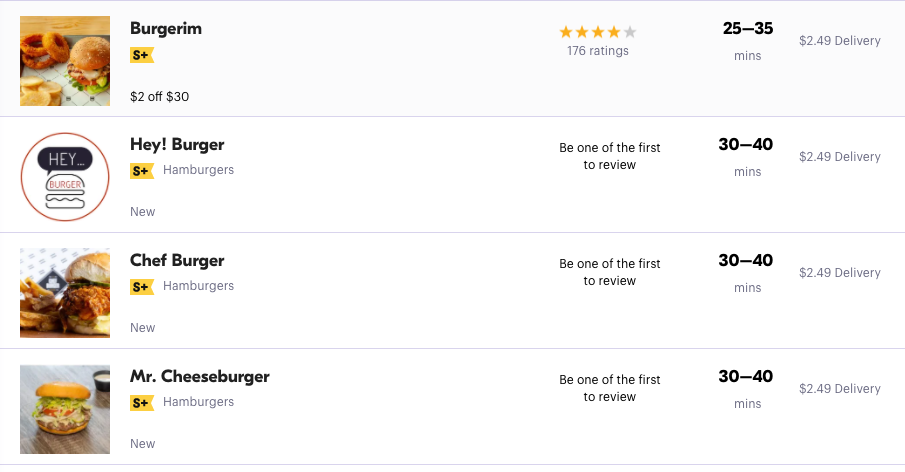The height and width of the screenshot is (472, 905).
Task: Click the Chef Burger food photo
Action: 65,292
